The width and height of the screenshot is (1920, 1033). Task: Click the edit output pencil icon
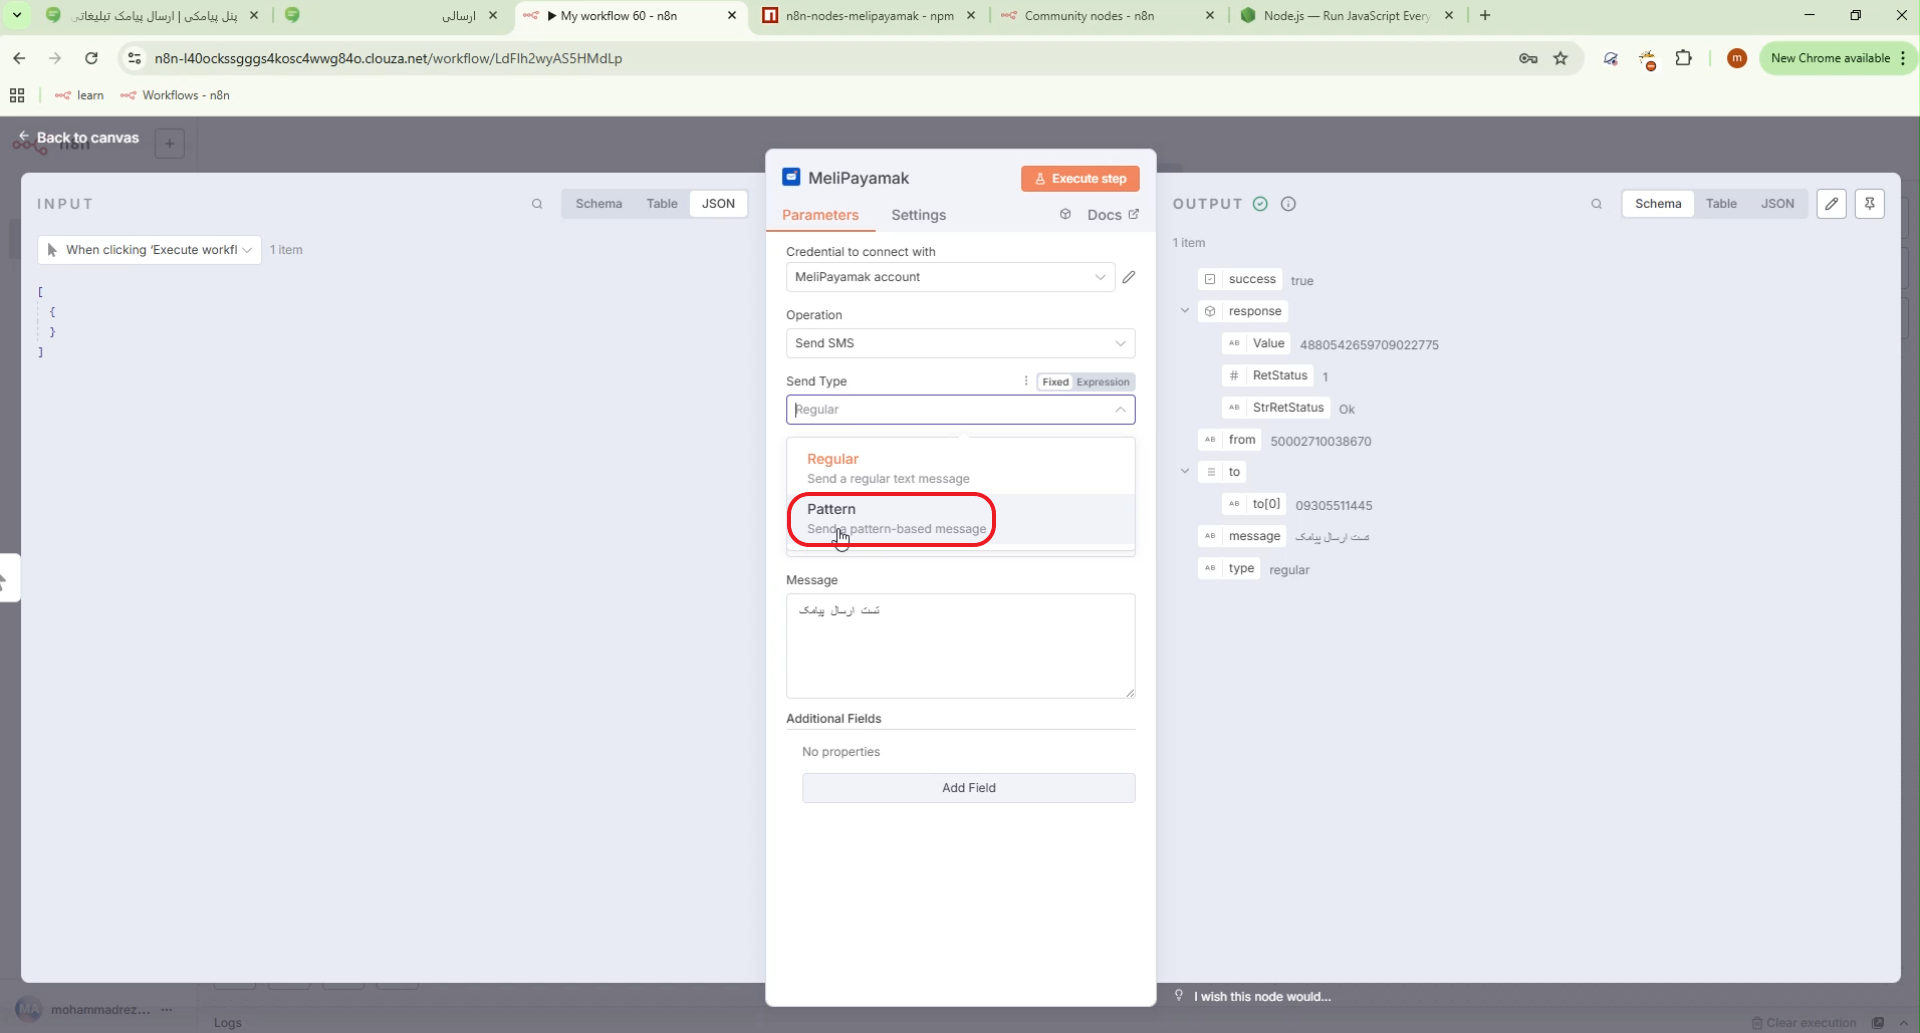point(1831,204)
